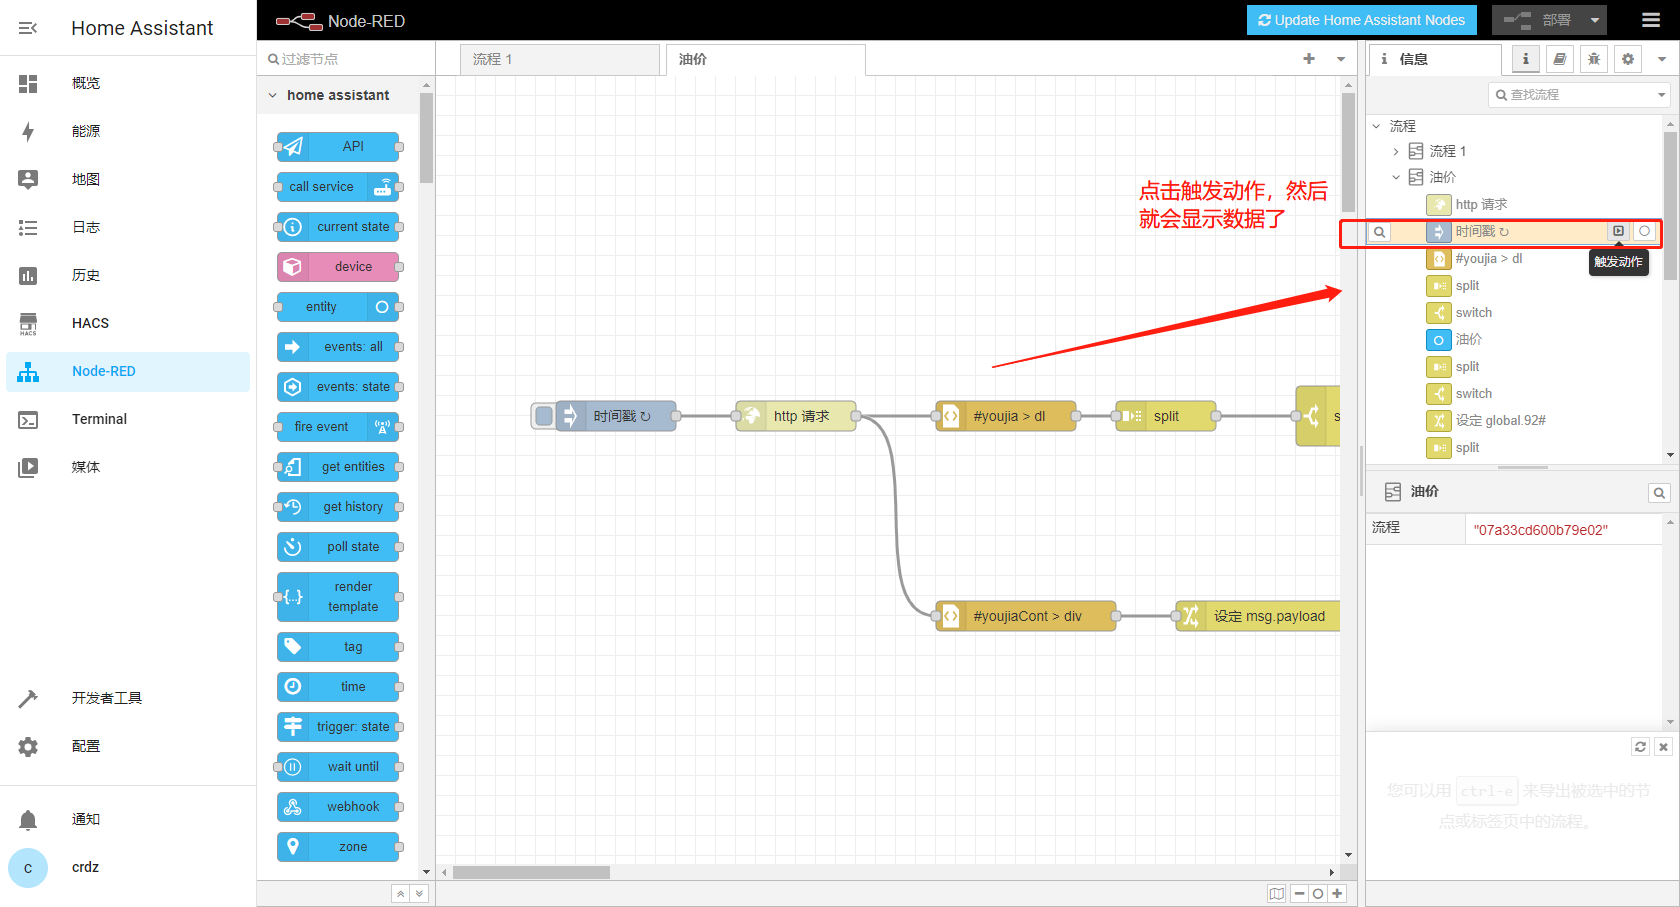Open the Node-RED hamburger main menu
The image size is (1680, 907).
[x=1651, y=20]
